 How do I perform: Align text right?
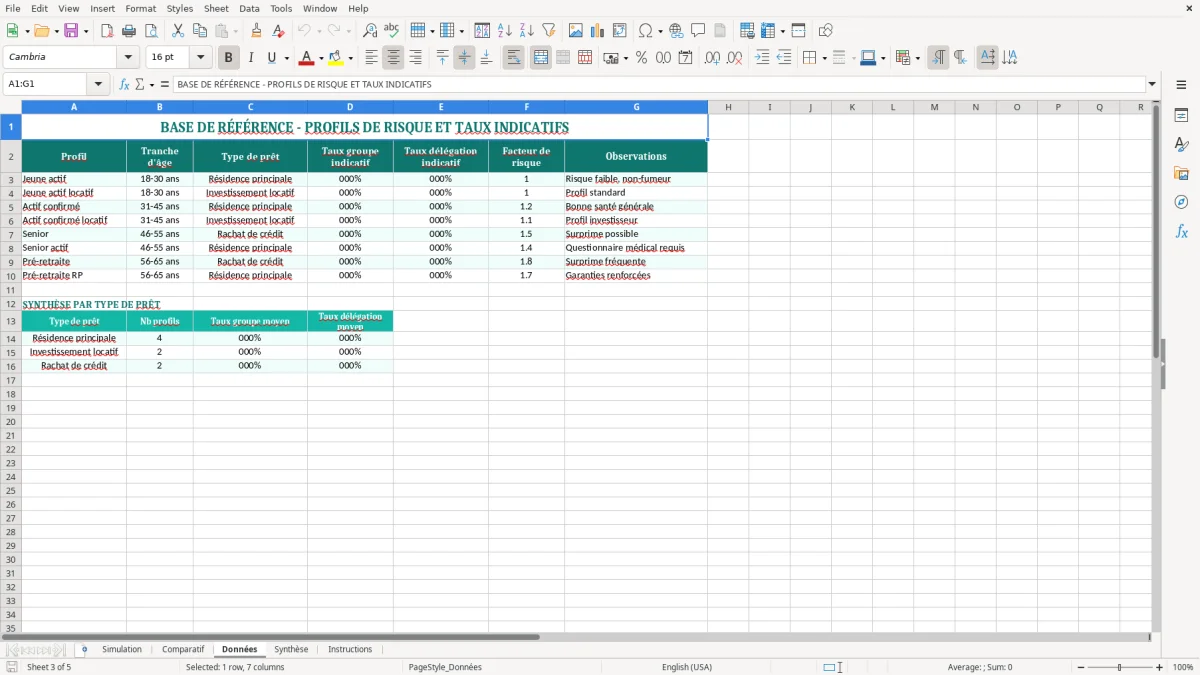pyautogui.click(x=416, y=58)
